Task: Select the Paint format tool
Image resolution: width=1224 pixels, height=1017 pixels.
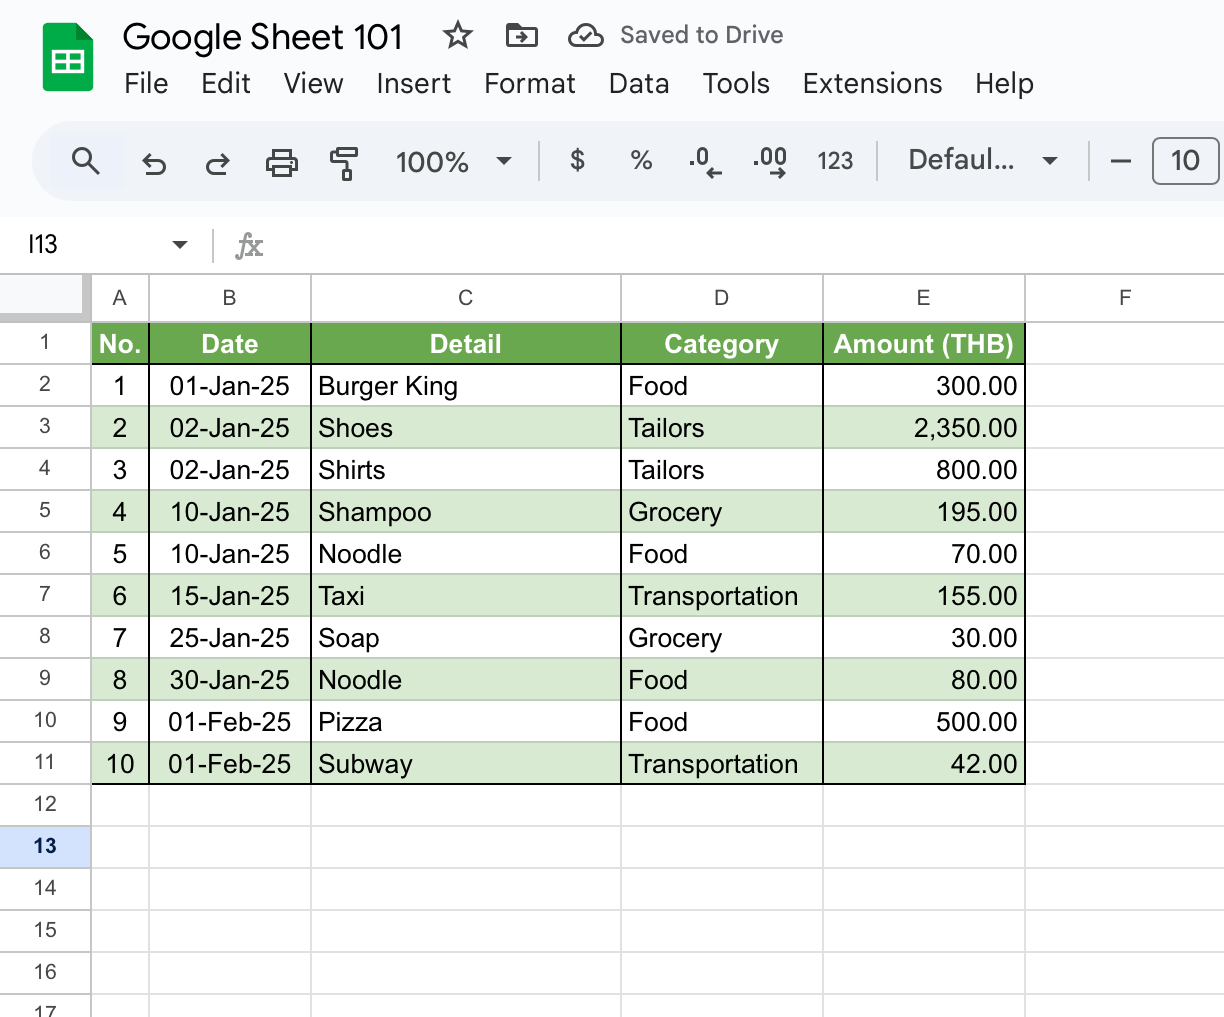Action: tap(343, 160)
